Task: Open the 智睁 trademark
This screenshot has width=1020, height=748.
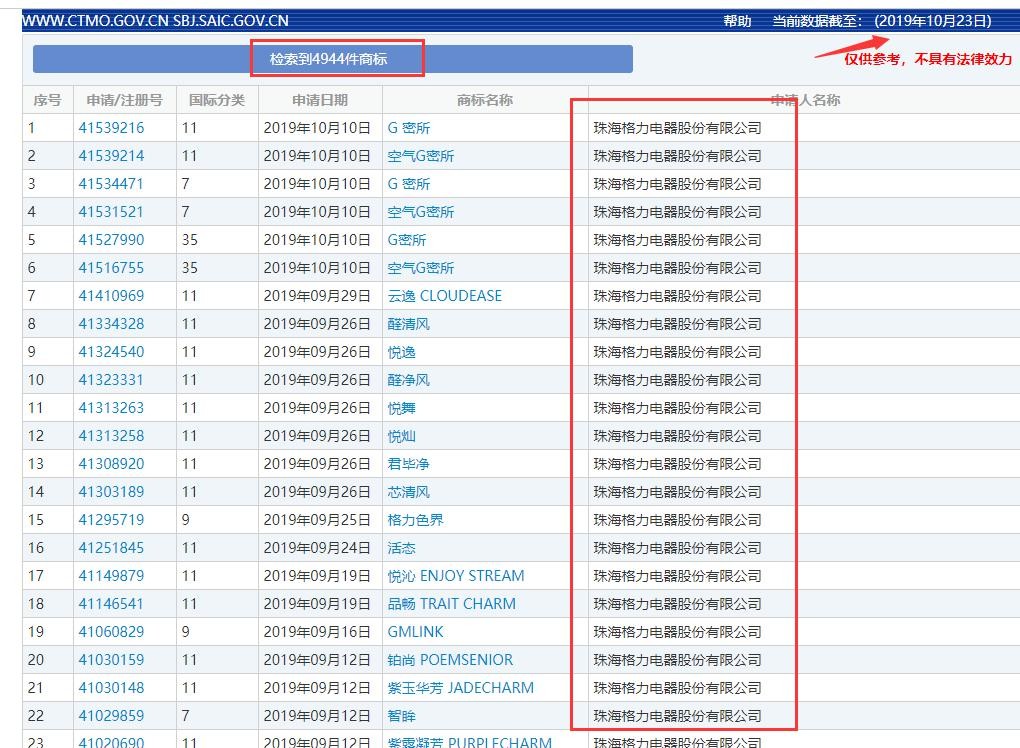Action: tap(401, 715)
